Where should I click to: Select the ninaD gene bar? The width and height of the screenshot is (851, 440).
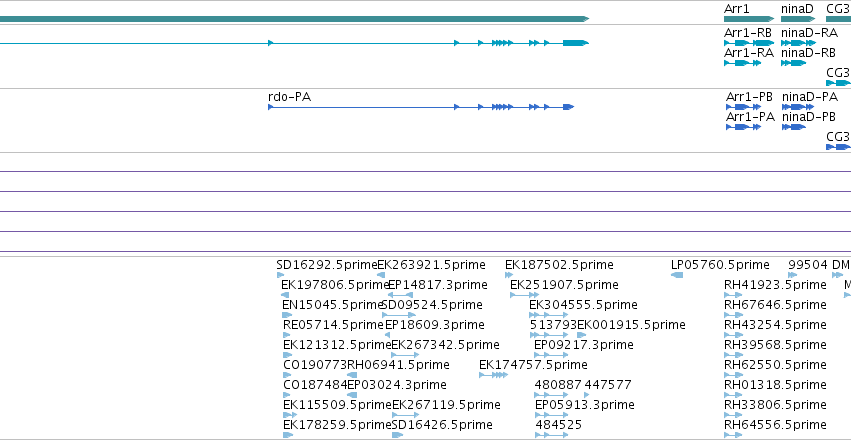coord(798,19)
